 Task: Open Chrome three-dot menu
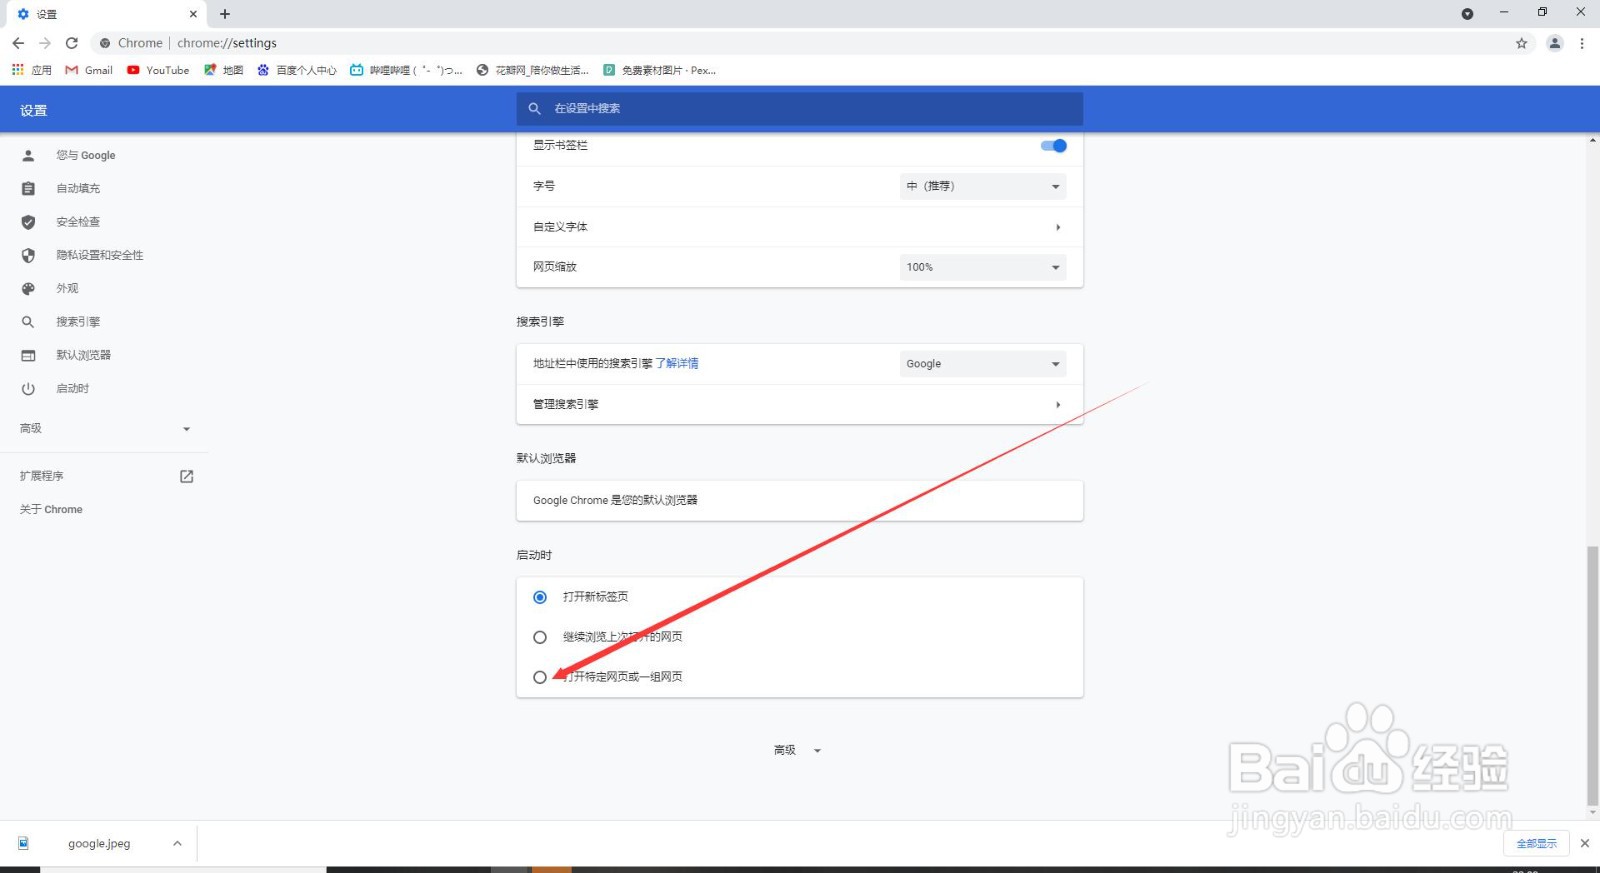pyautogui.click(x=1582, y=43)
